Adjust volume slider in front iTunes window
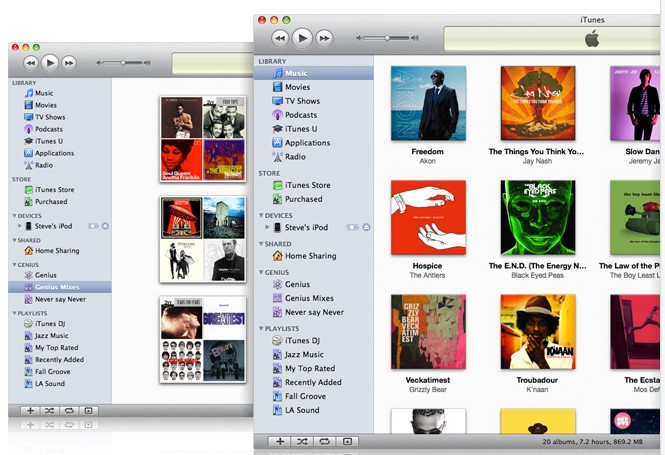The width and height of the screenshot is (665, 455). pyautogui.click(x=387, y=38)
